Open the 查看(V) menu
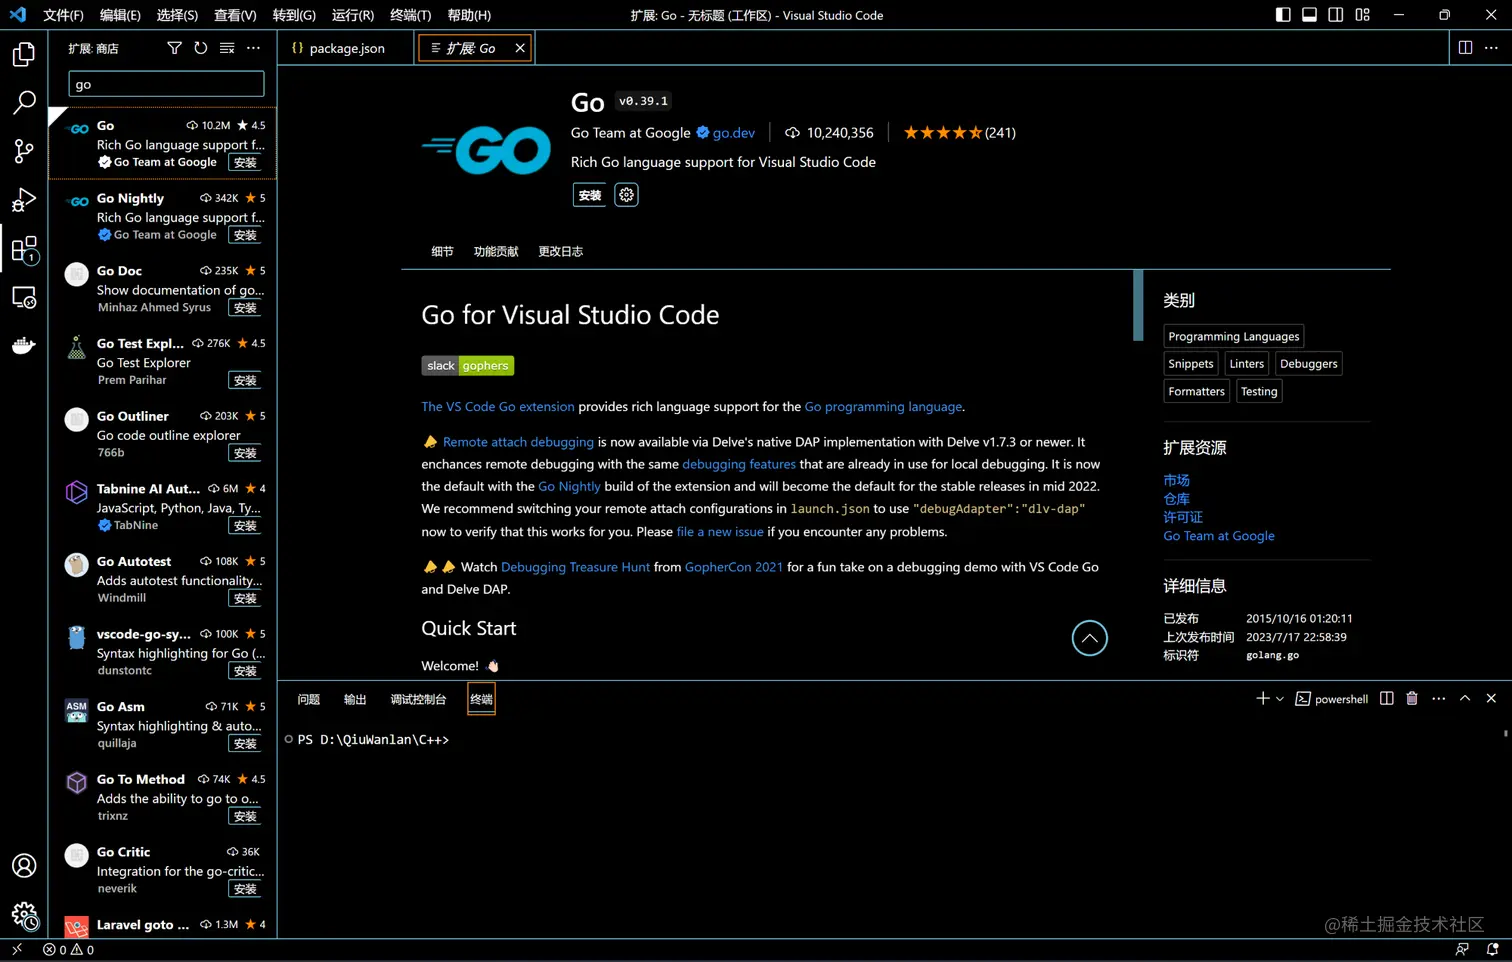 pyautogui.click(x=235, y=15)
